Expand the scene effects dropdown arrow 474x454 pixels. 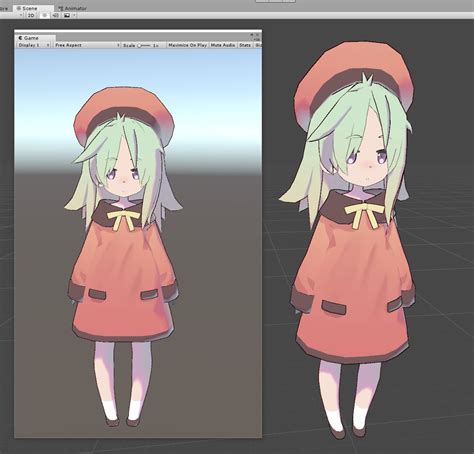point(74,15)
